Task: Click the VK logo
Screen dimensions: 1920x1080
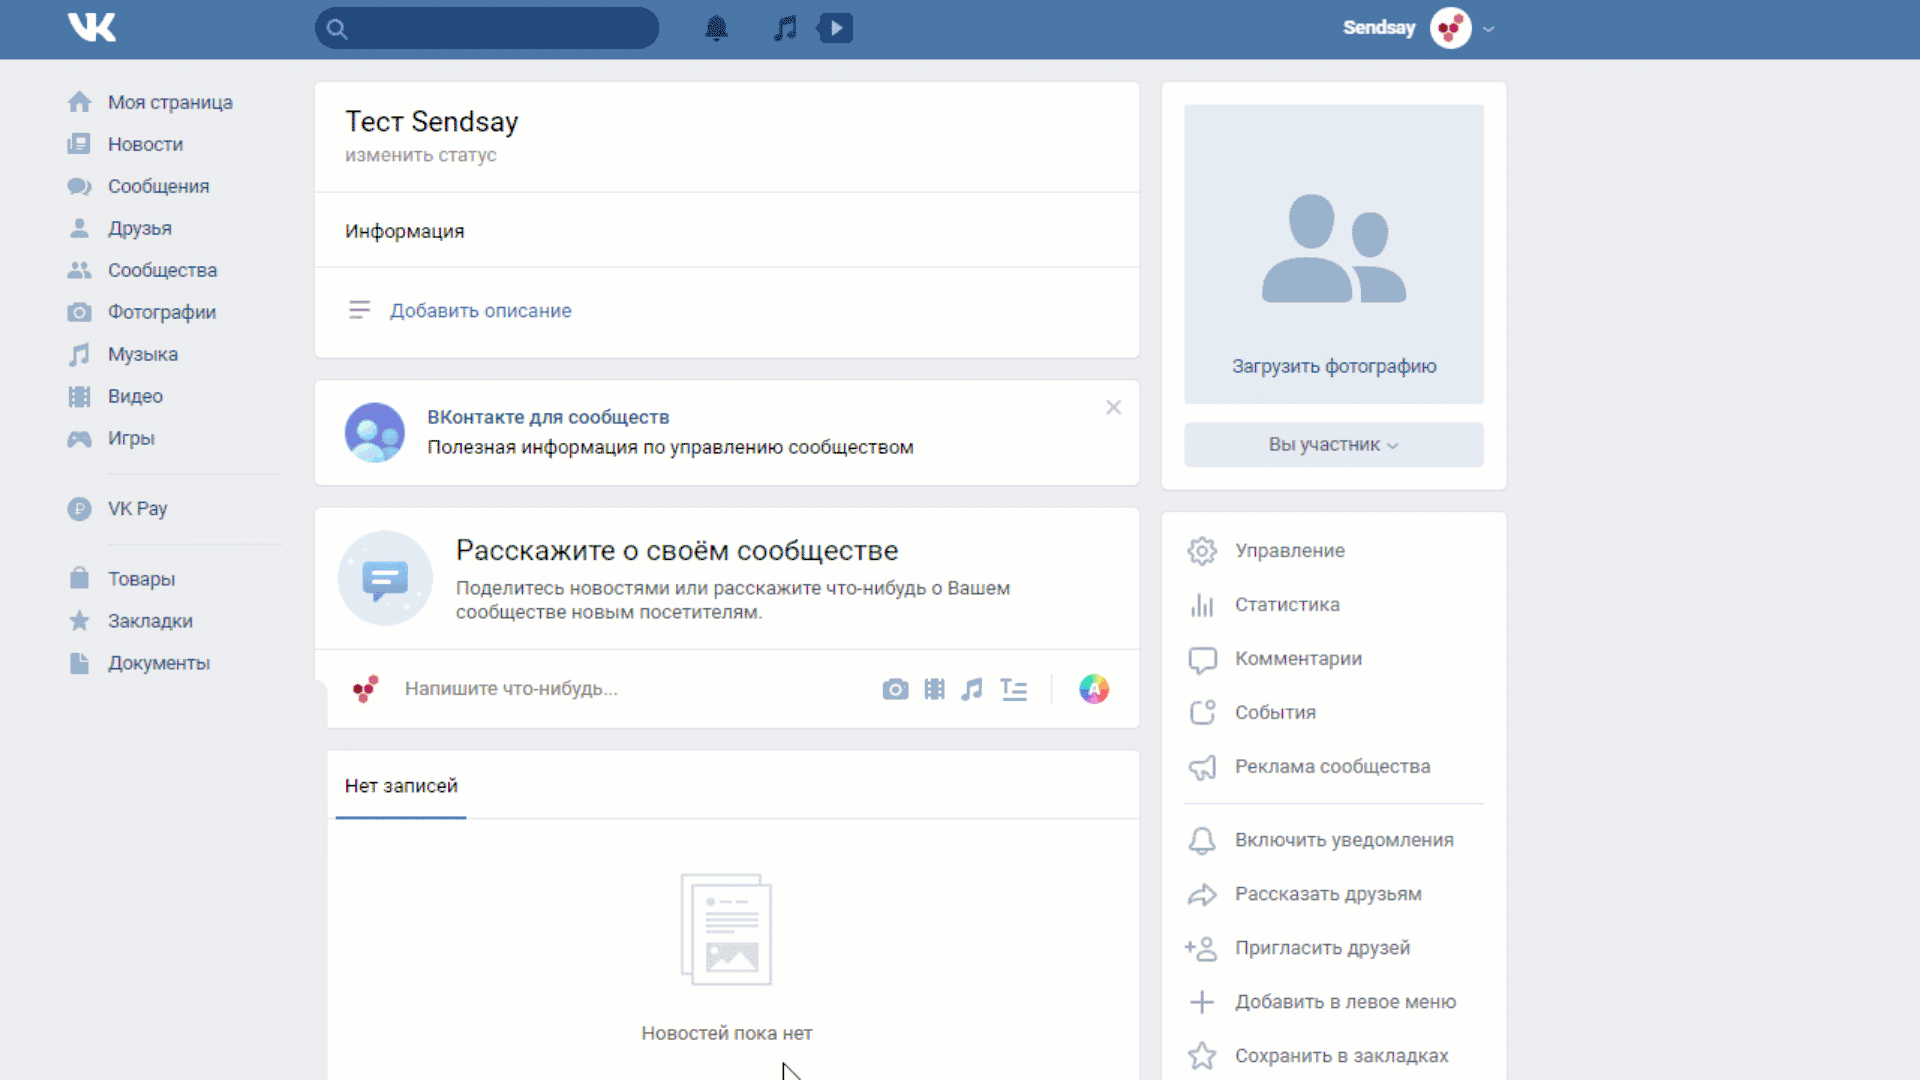Action: (91, 27)
